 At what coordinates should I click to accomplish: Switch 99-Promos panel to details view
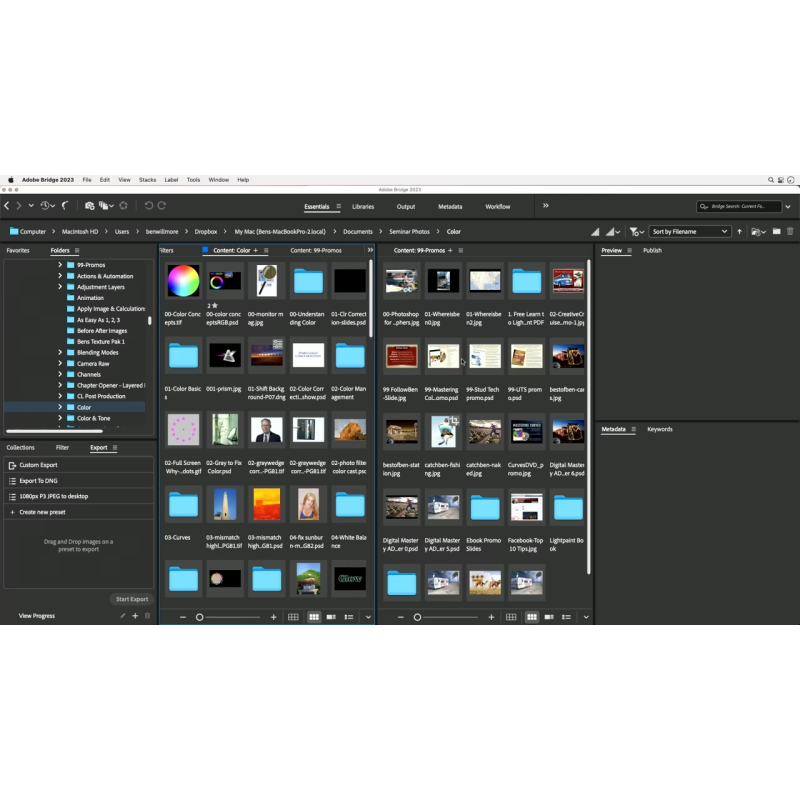548,617
